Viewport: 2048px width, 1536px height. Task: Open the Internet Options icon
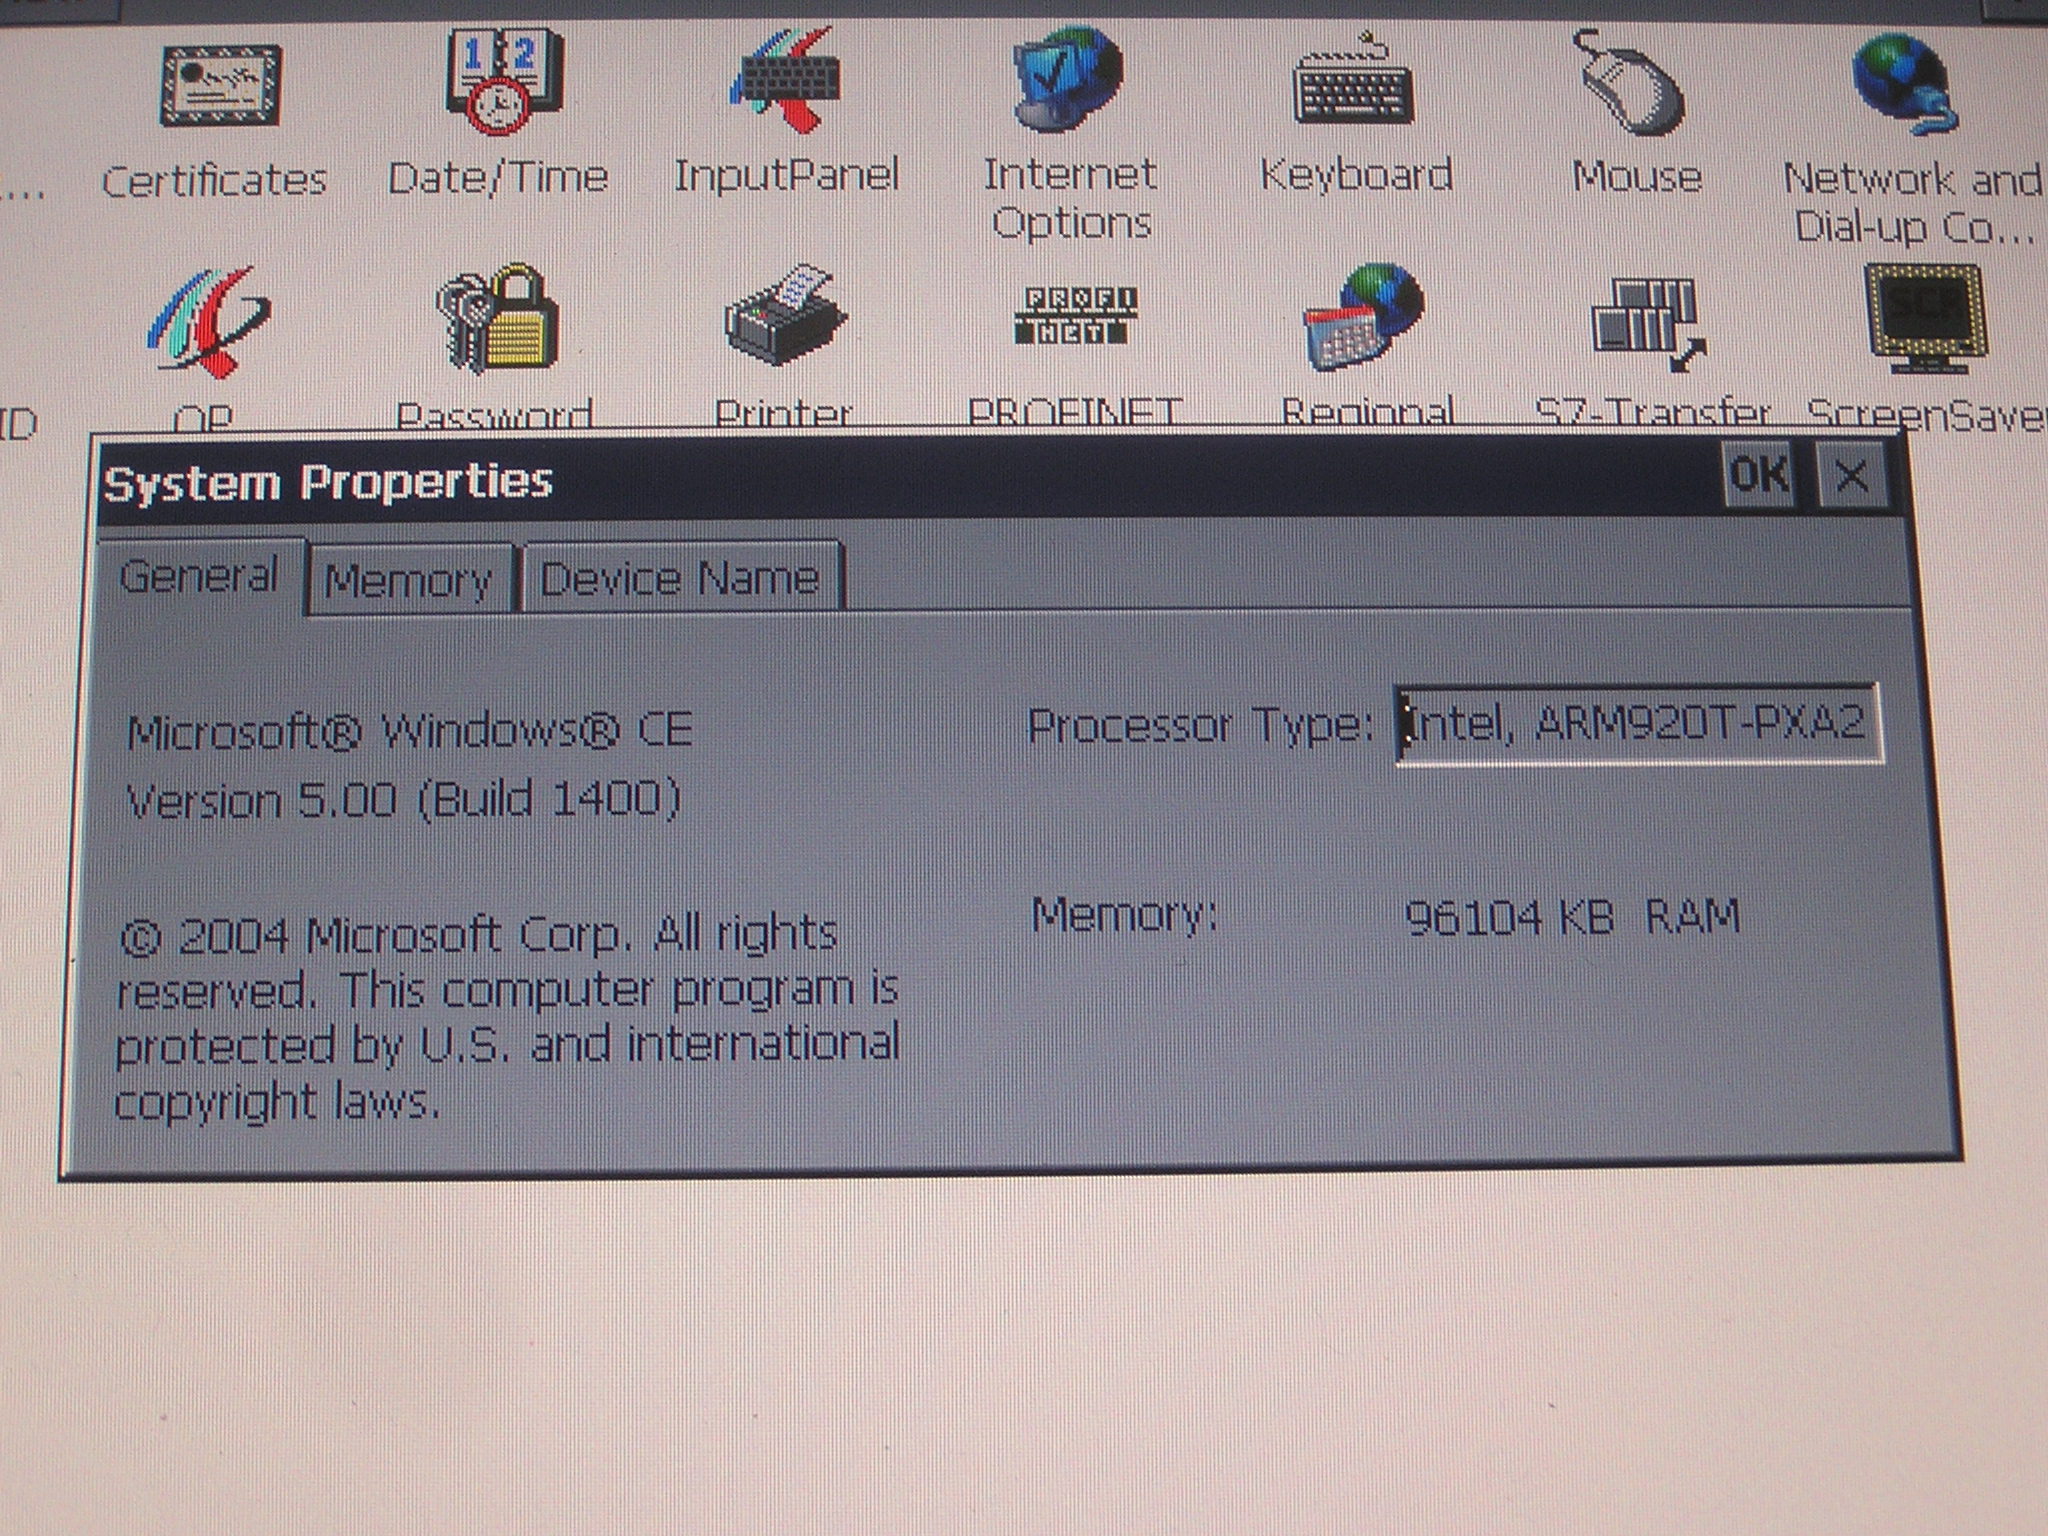tap(1069, 80)
